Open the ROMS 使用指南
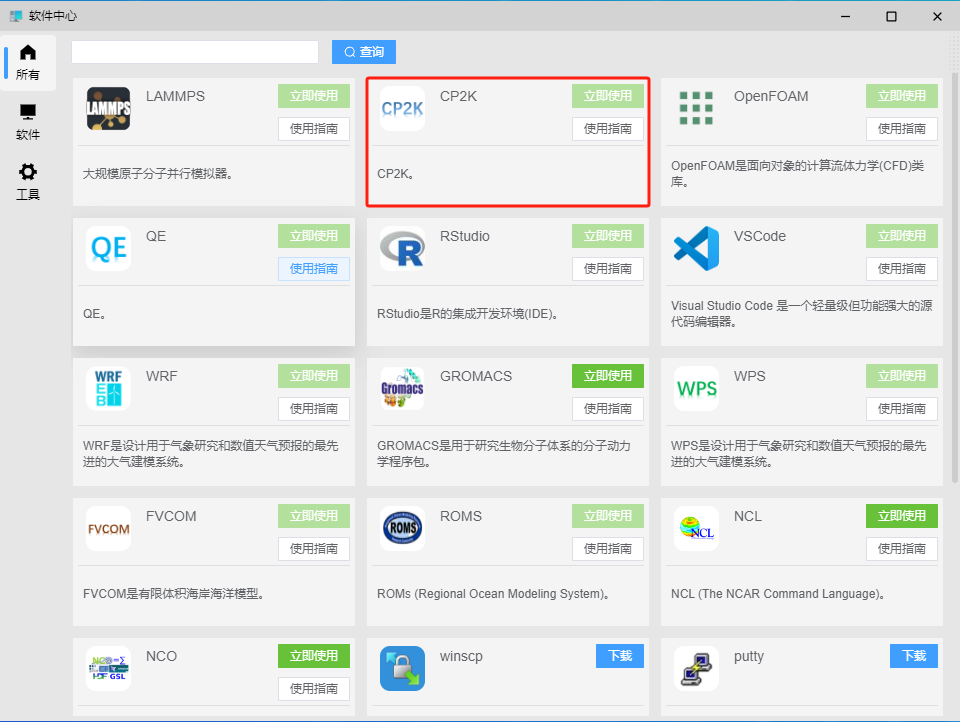Image resolution: width=960 pixels, height=722 pixels. tap(607, 549)
